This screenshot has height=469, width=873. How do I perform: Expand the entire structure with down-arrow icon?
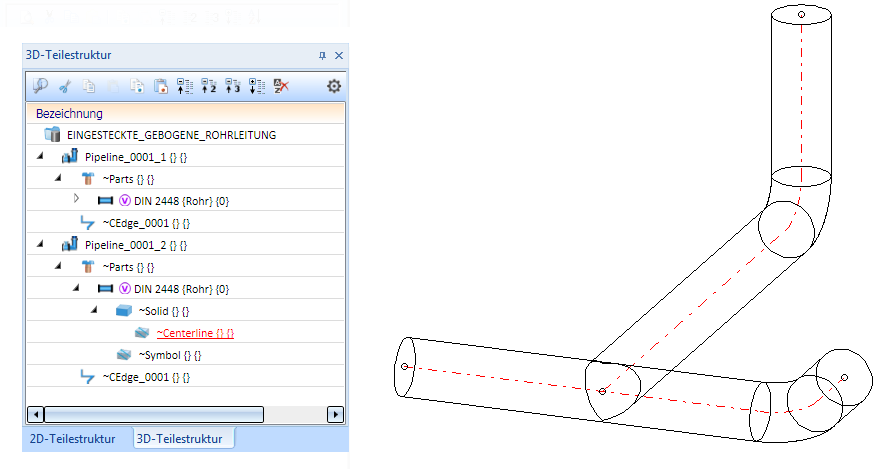pos(257,86)
